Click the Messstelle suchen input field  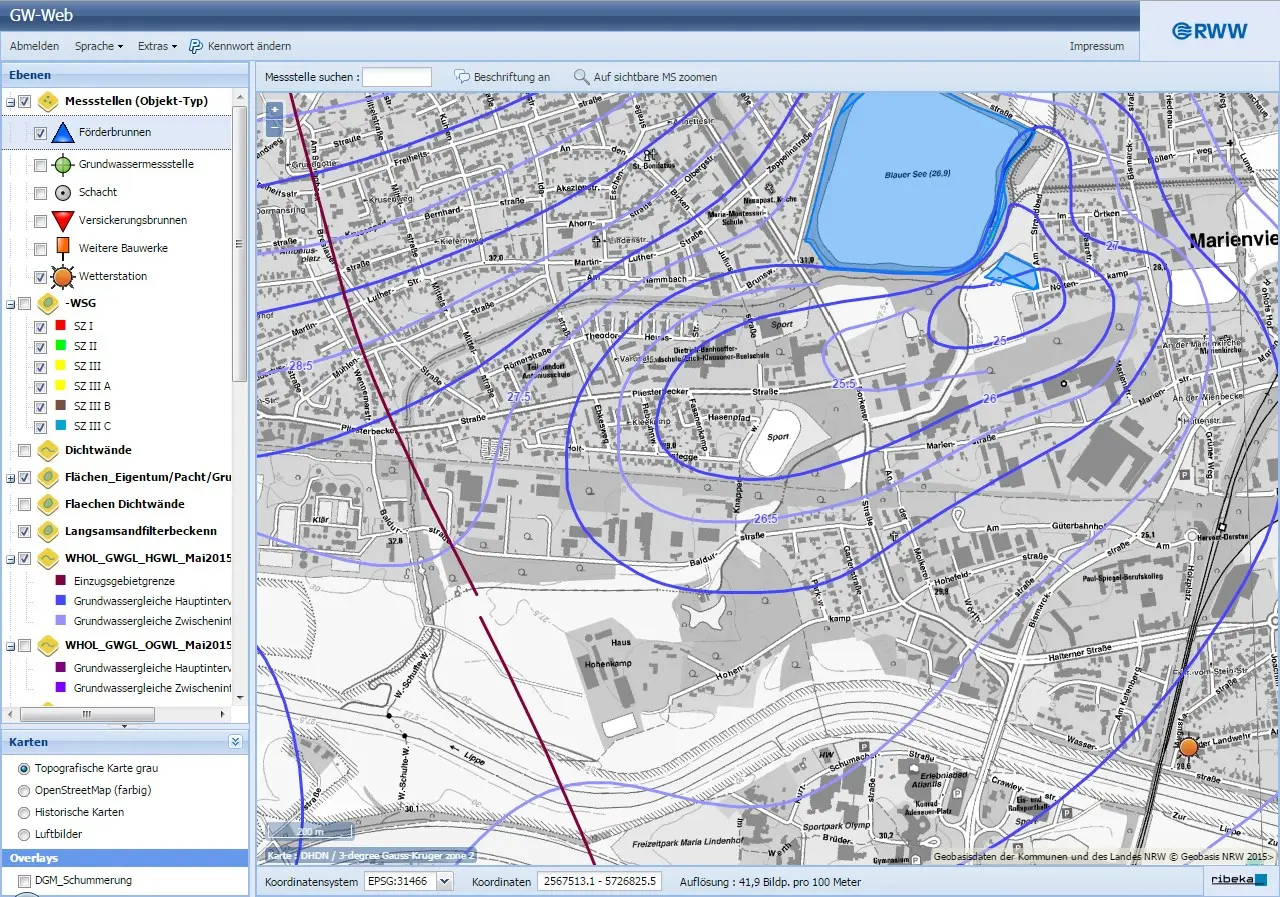pos(397,77)
